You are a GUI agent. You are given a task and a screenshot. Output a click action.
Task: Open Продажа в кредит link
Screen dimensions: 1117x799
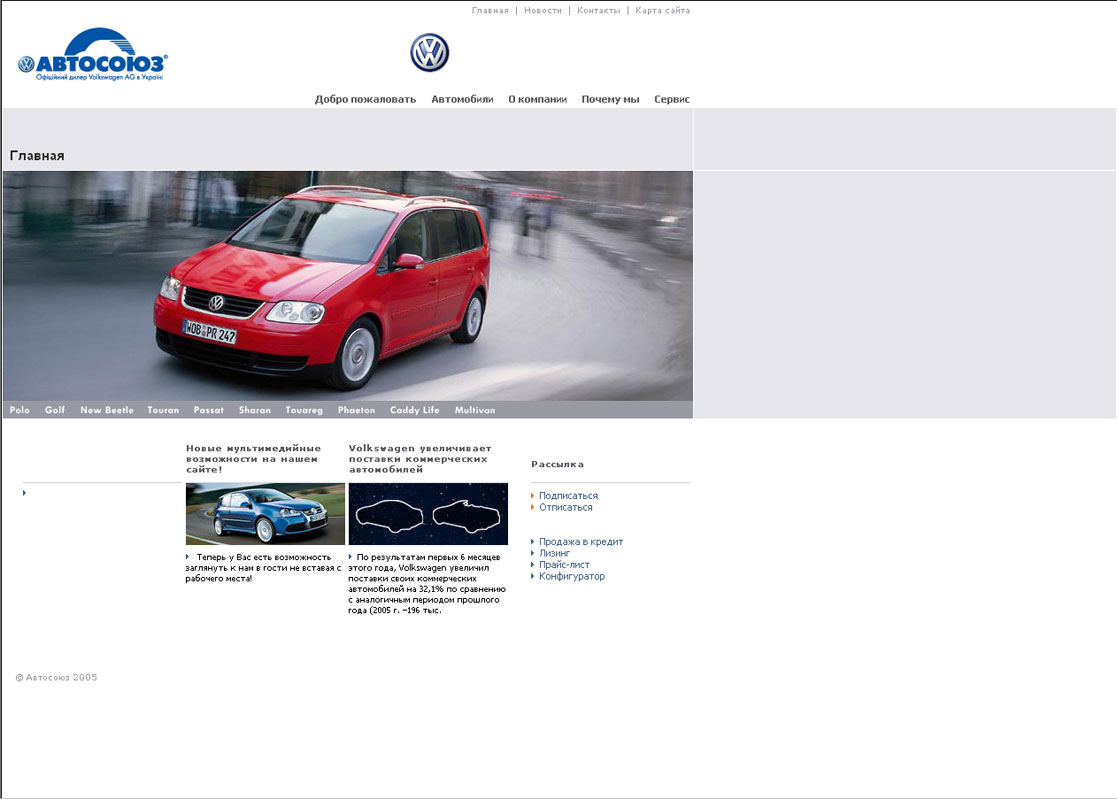point(581,542)
